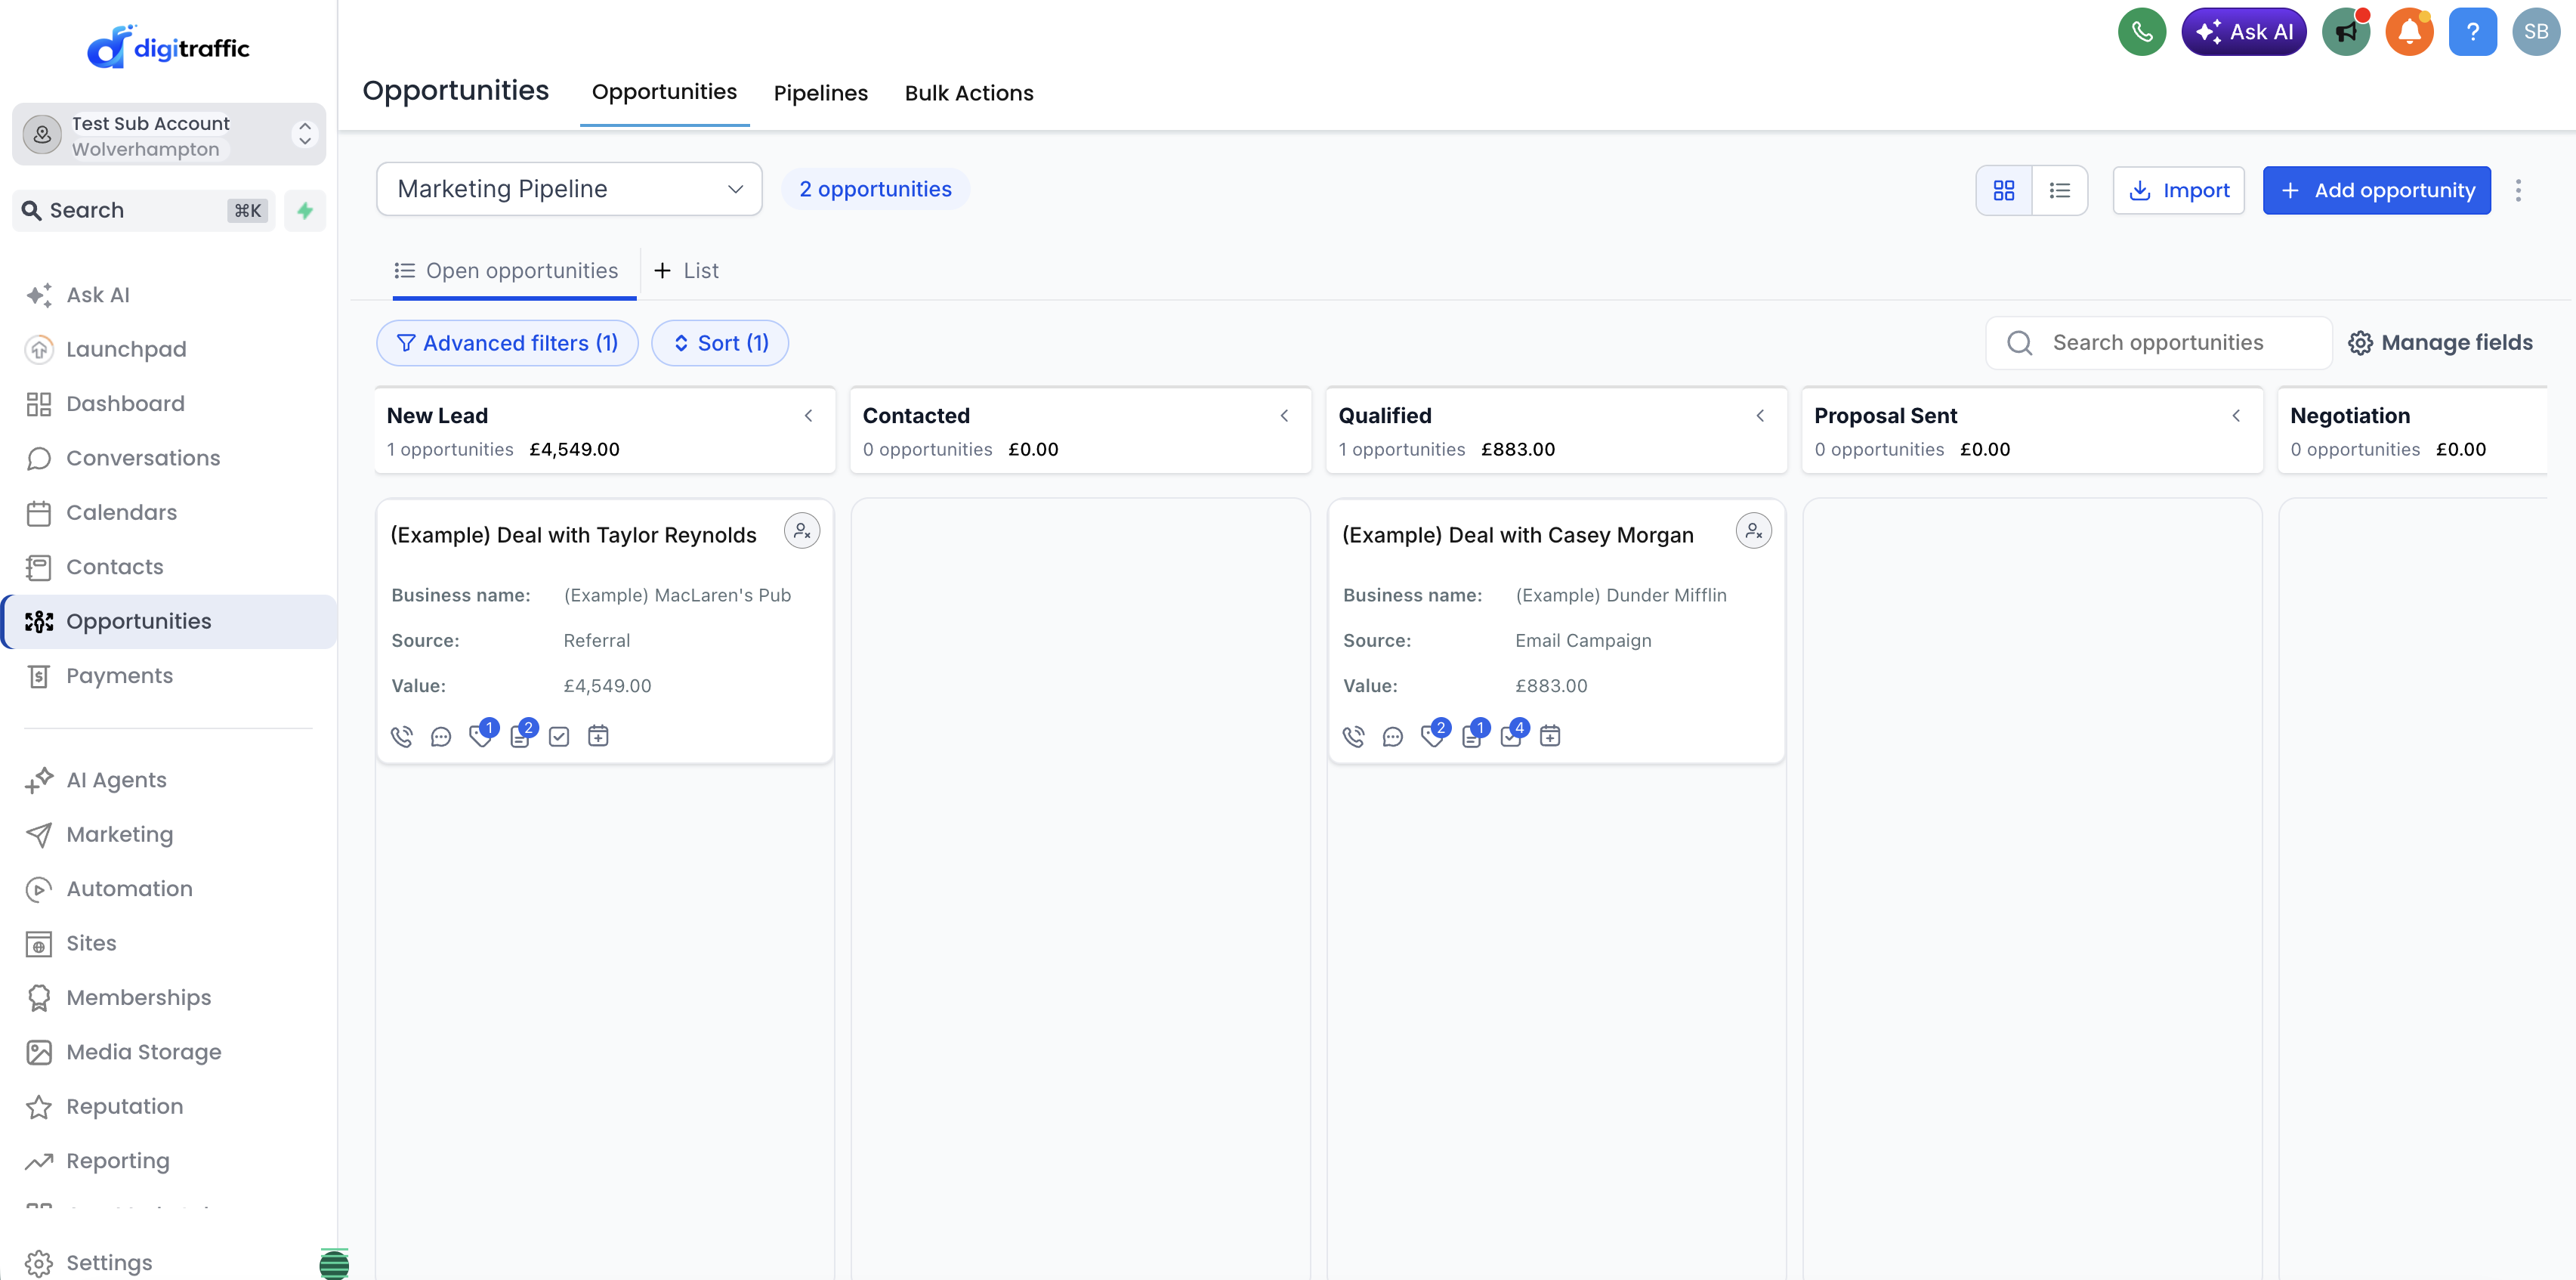Click the Add opportunity button

point(2376,190)
